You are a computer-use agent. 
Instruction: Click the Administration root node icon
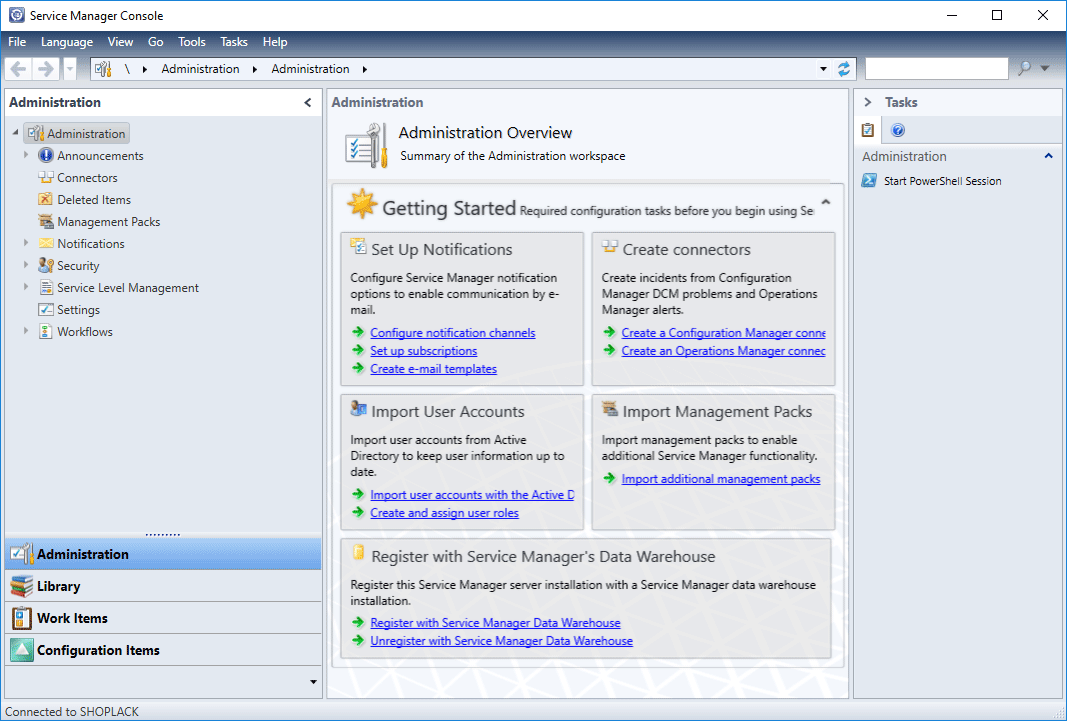click(36, 133)
